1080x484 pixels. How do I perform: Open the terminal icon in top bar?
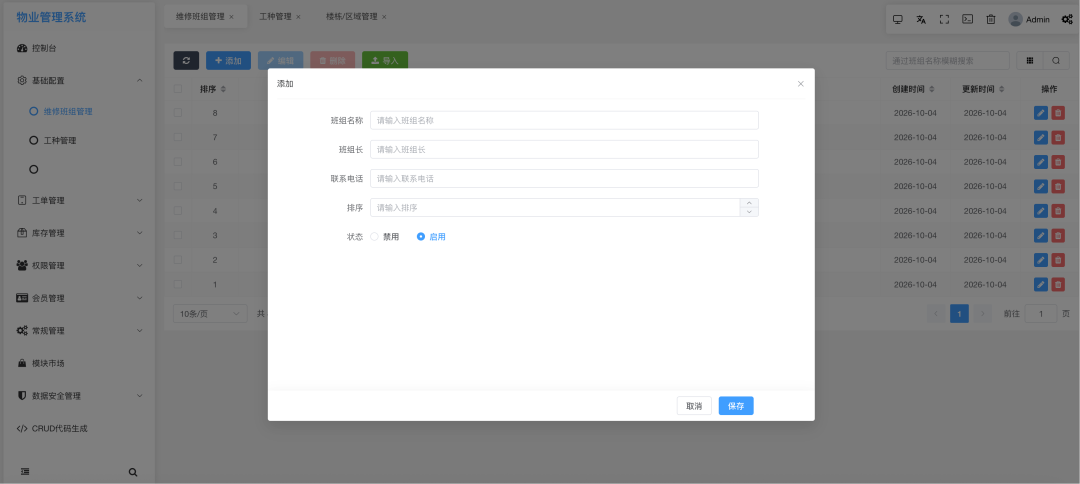click(x=967, y=19)
